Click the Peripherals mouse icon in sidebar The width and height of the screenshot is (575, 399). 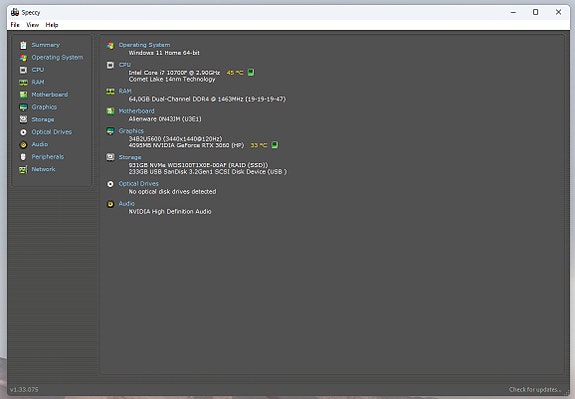(23, 157)
